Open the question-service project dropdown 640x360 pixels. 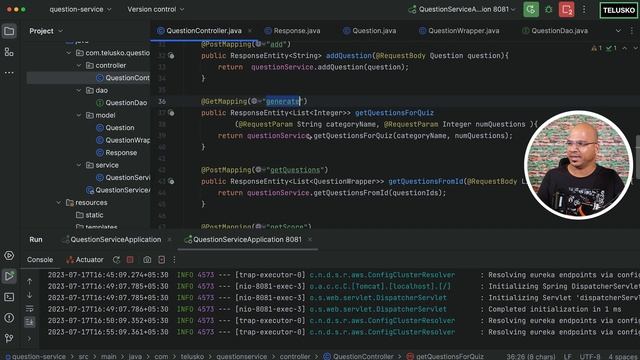(x=80, y=9)
